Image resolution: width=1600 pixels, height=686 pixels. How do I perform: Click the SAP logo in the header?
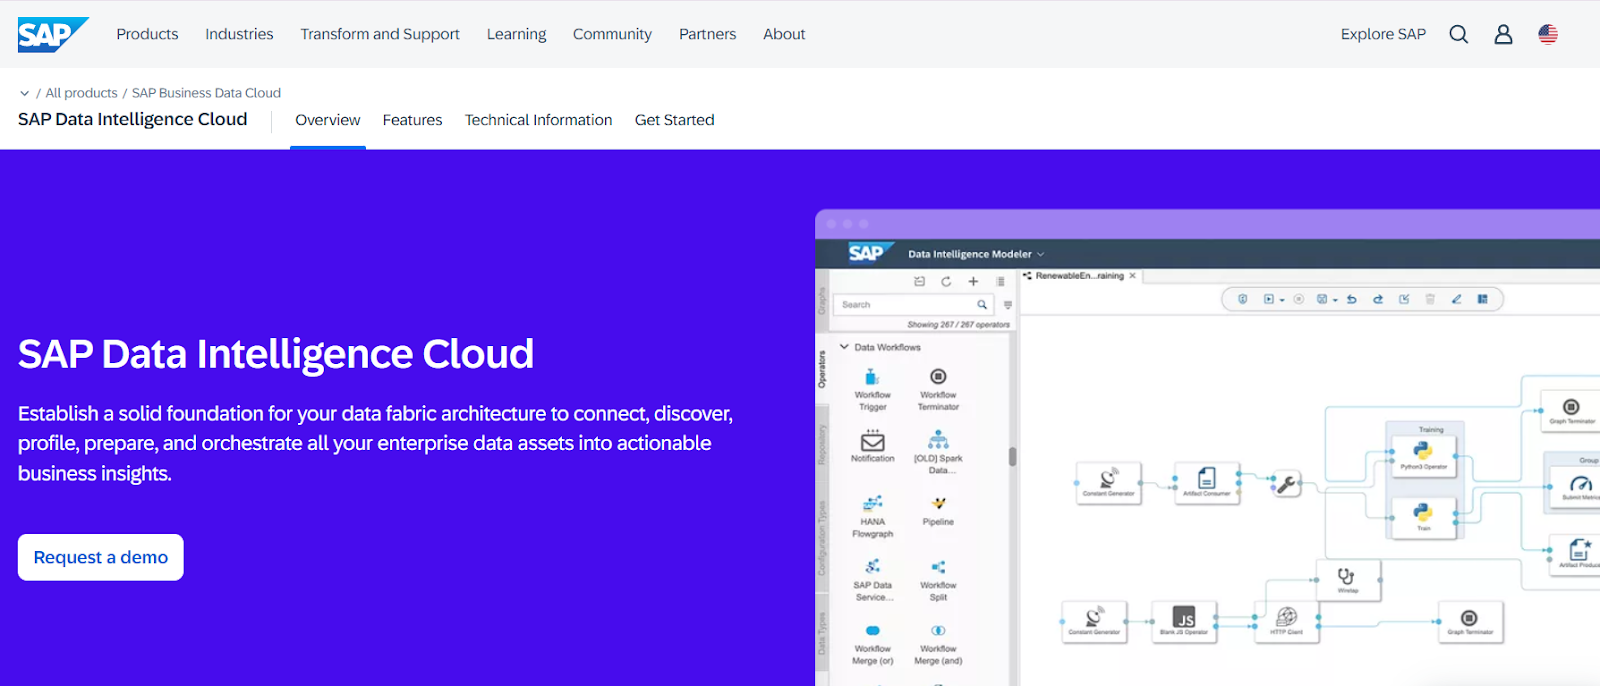(53, 34)
